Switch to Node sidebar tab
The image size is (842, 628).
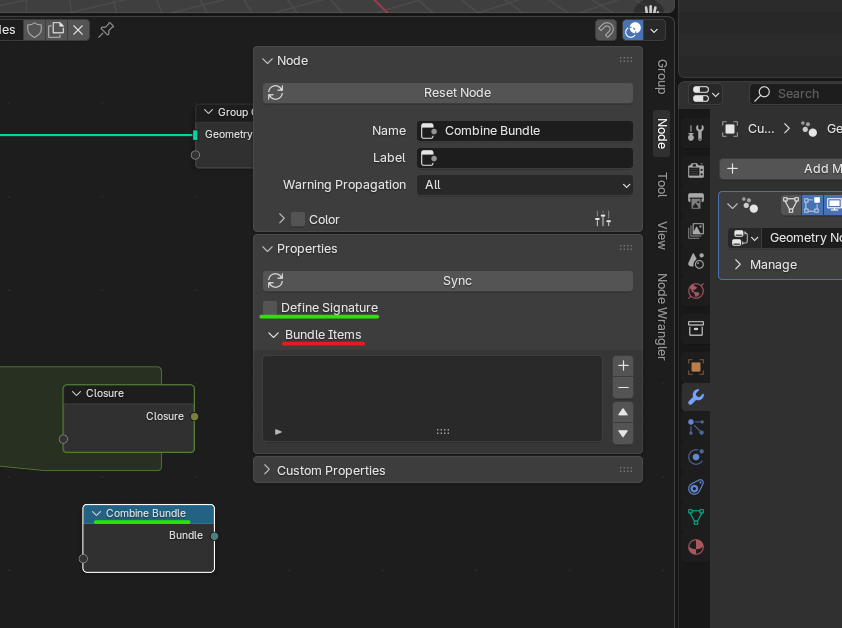pyautogui.click(x=662, y=134)
